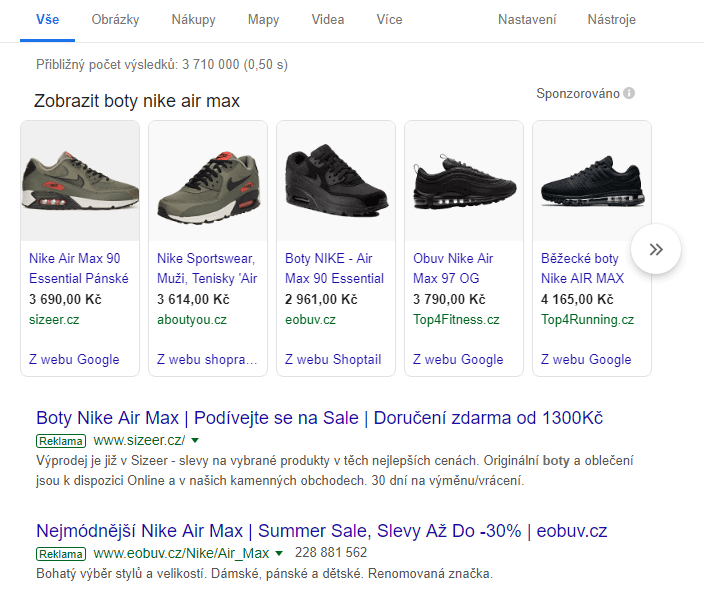Advance shopping carousel with double-chevron arrow

tap(656, 249)
